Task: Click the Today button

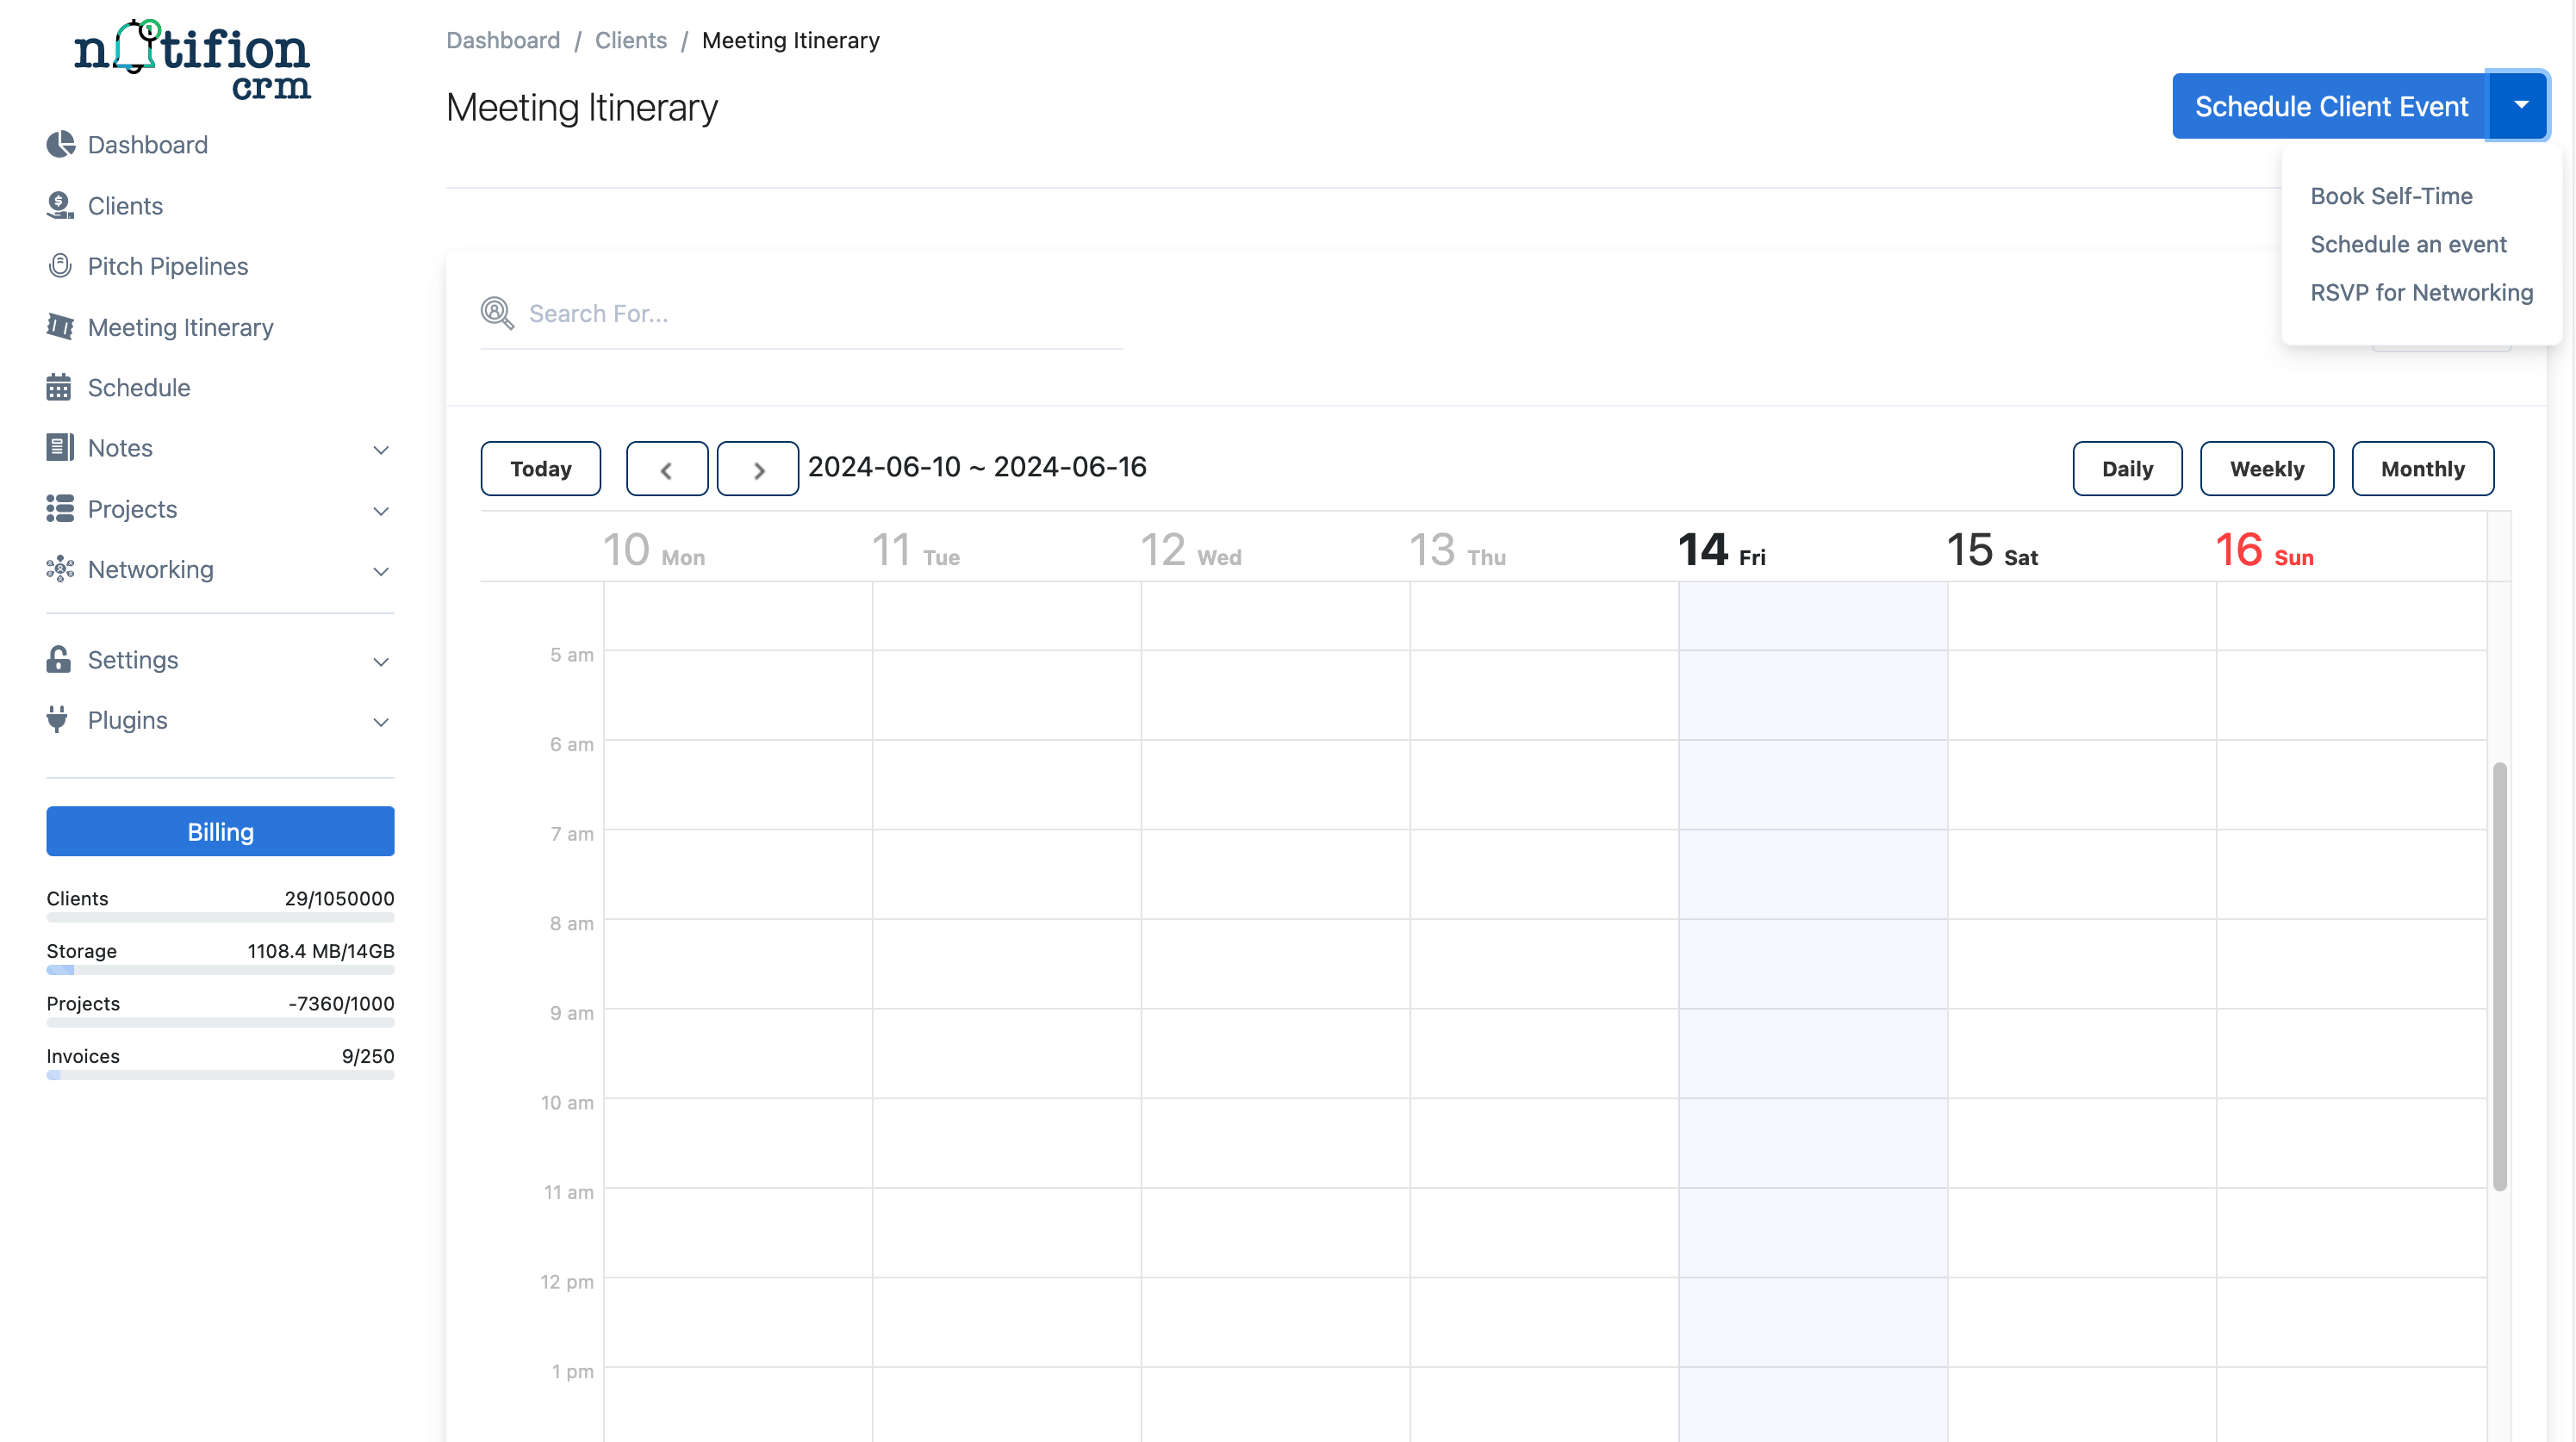Action: point(541,468)
